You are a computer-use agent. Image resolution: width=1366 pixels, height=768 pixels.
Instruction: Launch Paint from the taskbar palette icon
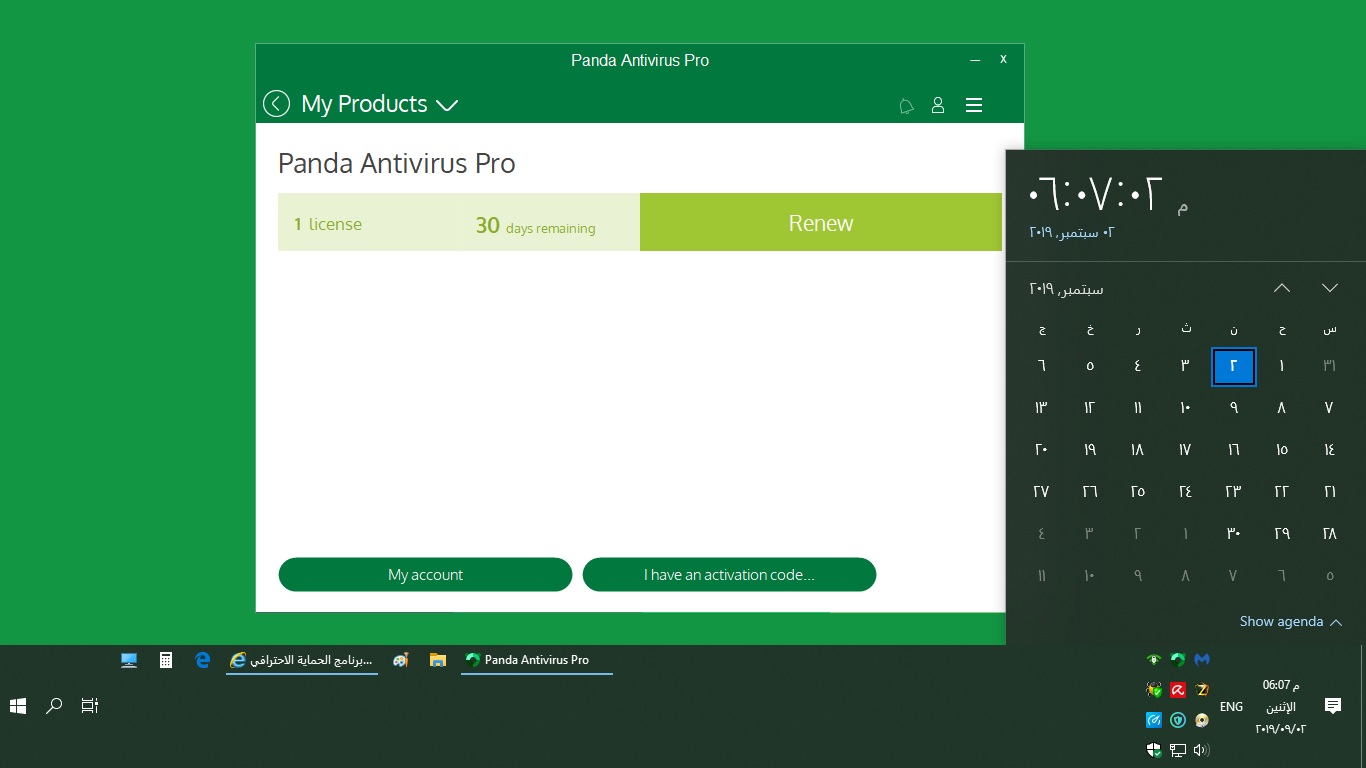[401, 660]
